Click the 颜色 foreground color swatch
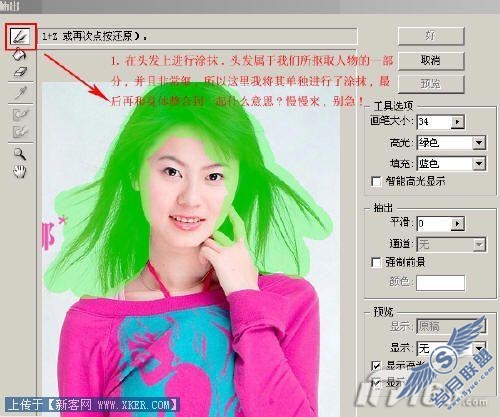 pos(440,283)
